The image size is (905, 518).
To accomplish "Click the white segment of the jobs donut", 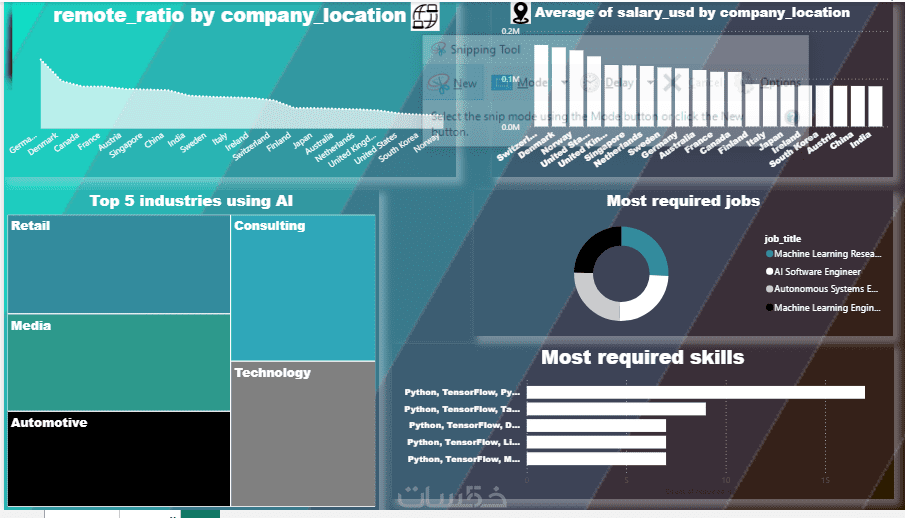I will point(648,300).
